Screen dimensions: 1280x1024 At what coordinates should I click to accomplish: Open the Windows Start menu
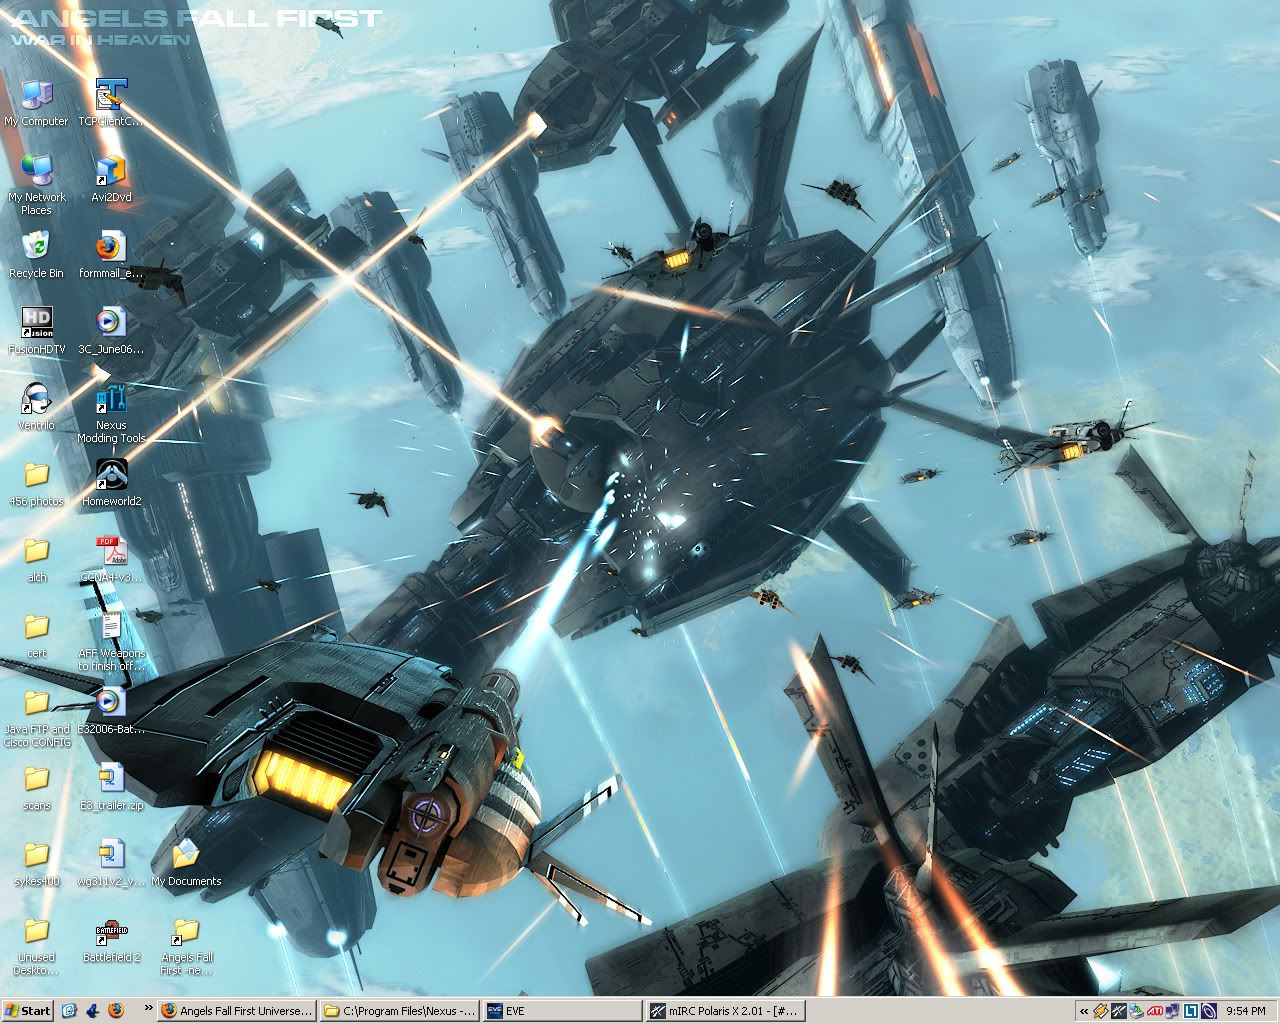pos(28,1011)
